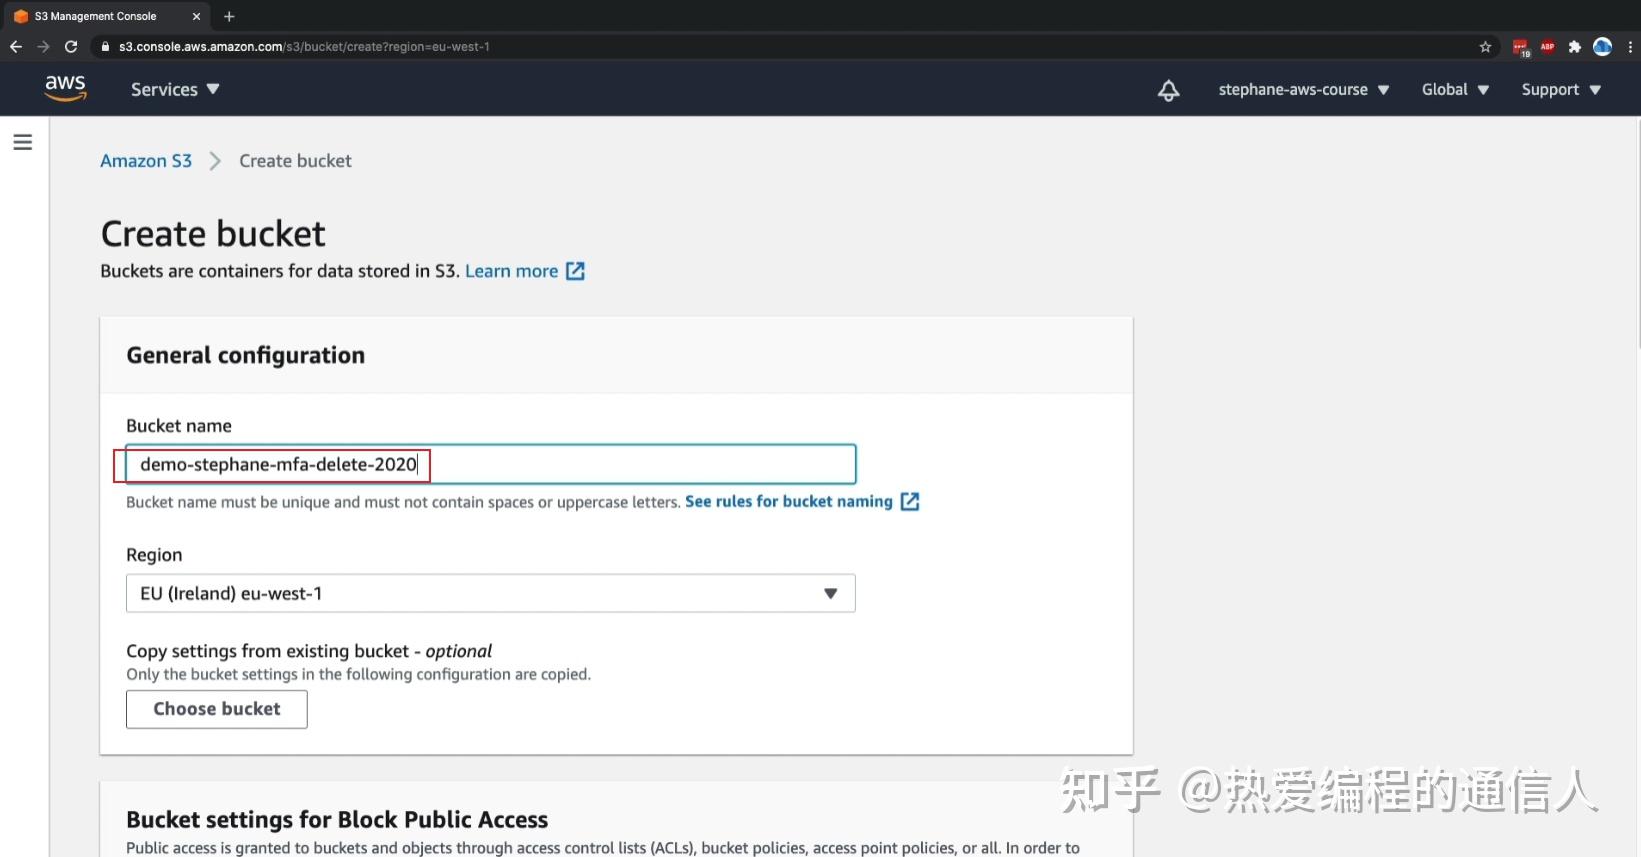Go to Amazon S3 breadcrumb
Image resolution: width=1641 pixels, height=857 pixels.
point(146,161)
